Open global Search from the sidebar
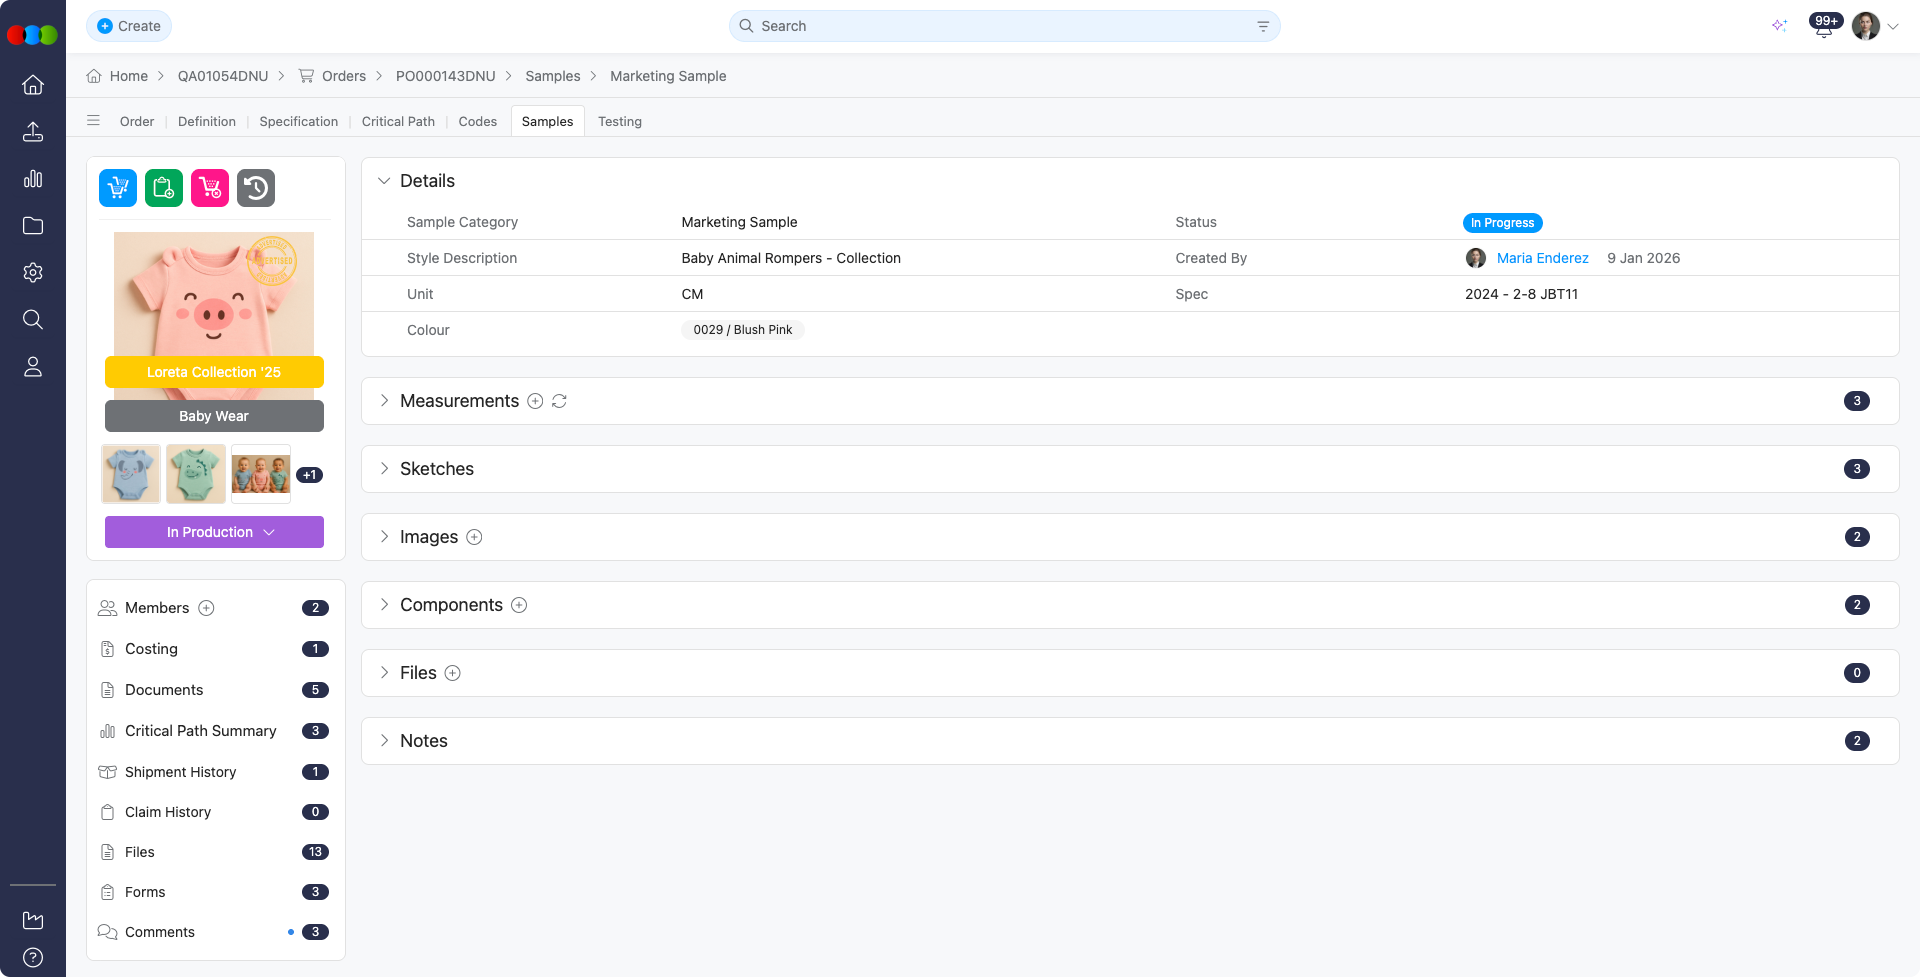 (33, 320)
